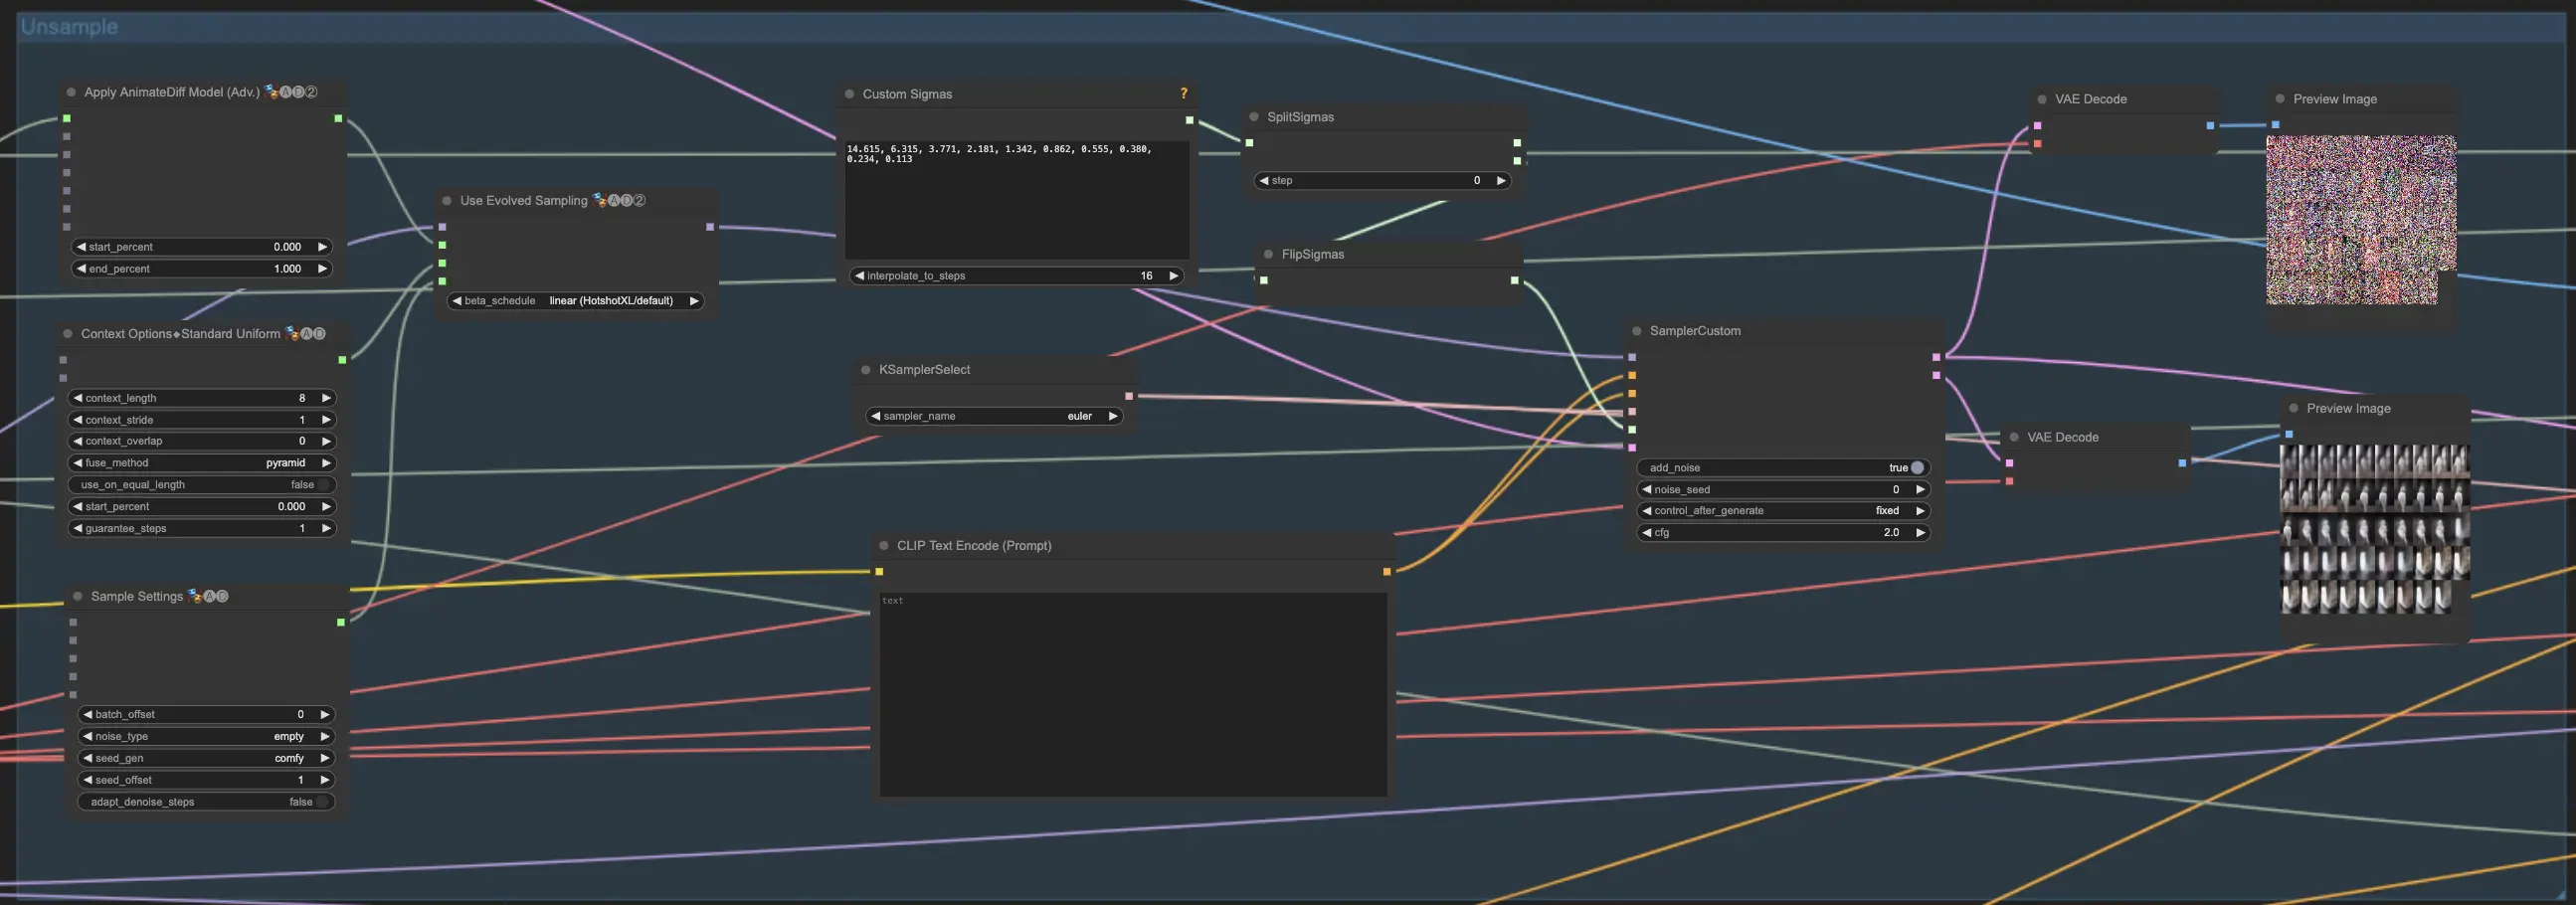The height and width of the screenshot is (905, 2576).
Task: Click the CLIP Text Encode prompt text area
Action: [x=1133, y=695]
